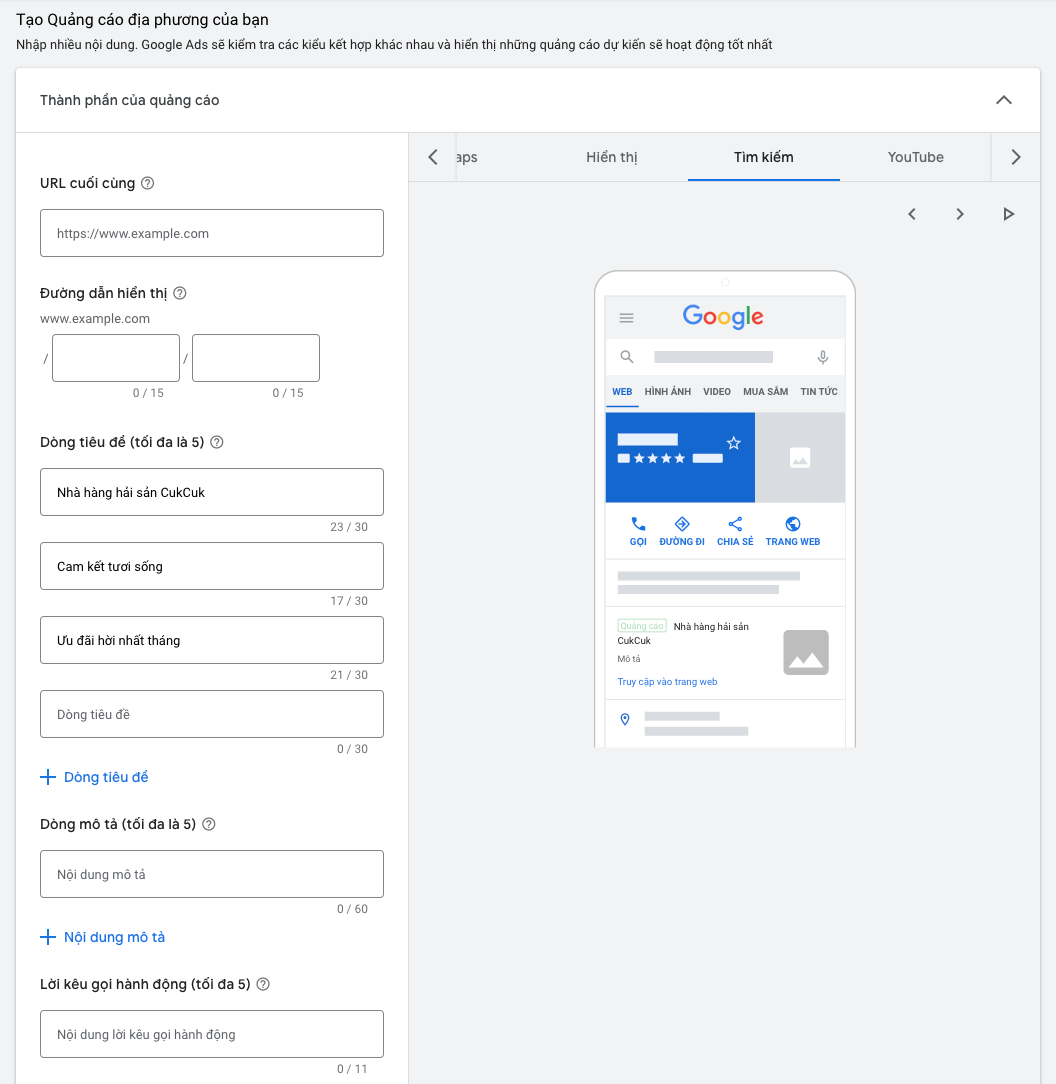1056x1084 pixels.
Task: Open help for URL cuối cùng
Action: (x=147, y=183)
